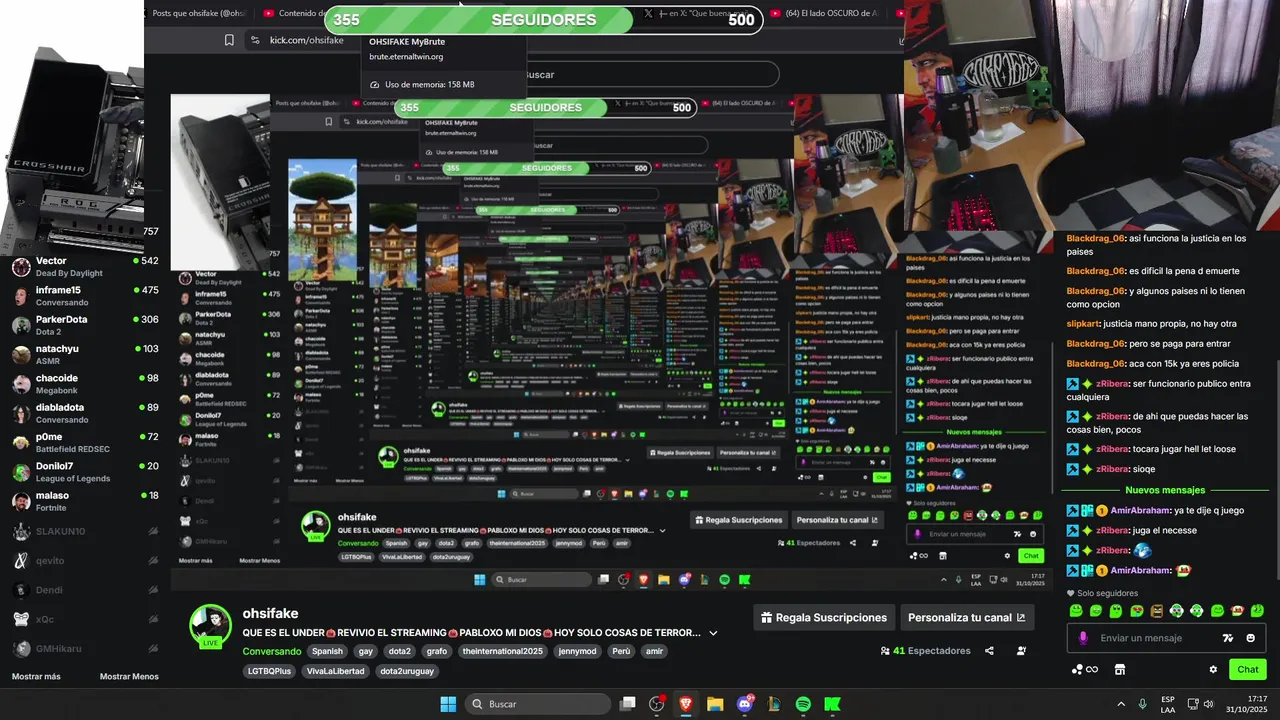Viewport: 1280px width, 720px height.
Task: Click the microphone icon in system tray
Action: [x=1142, y=704]
